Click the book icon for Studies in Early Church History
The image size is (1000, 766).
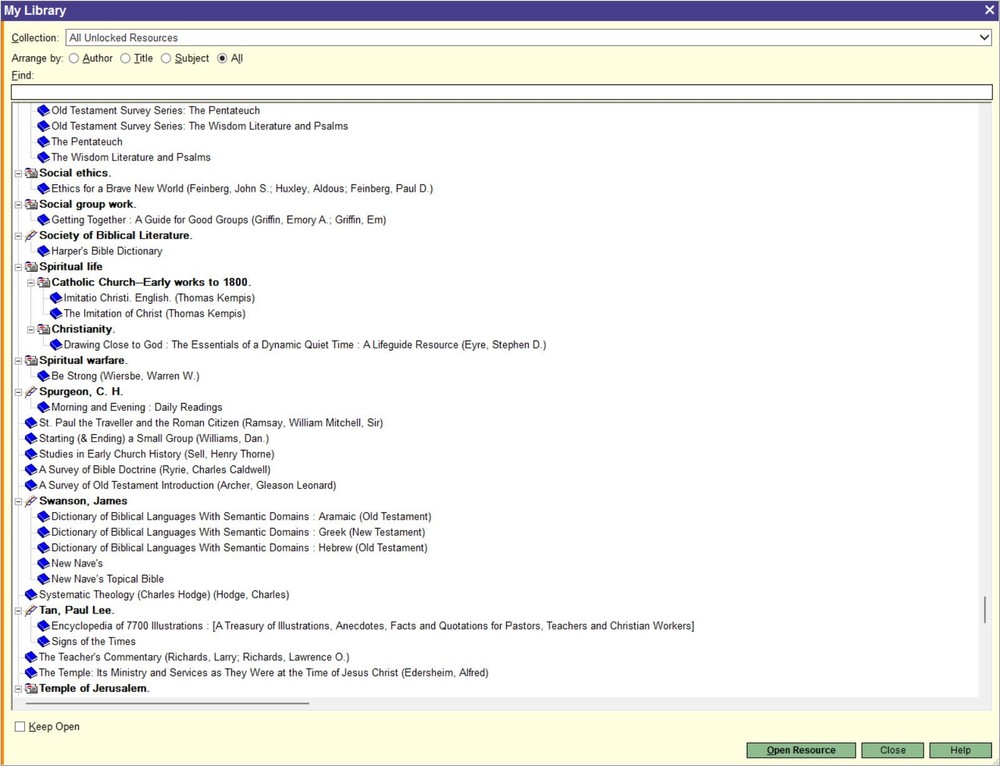pos(31,454)
